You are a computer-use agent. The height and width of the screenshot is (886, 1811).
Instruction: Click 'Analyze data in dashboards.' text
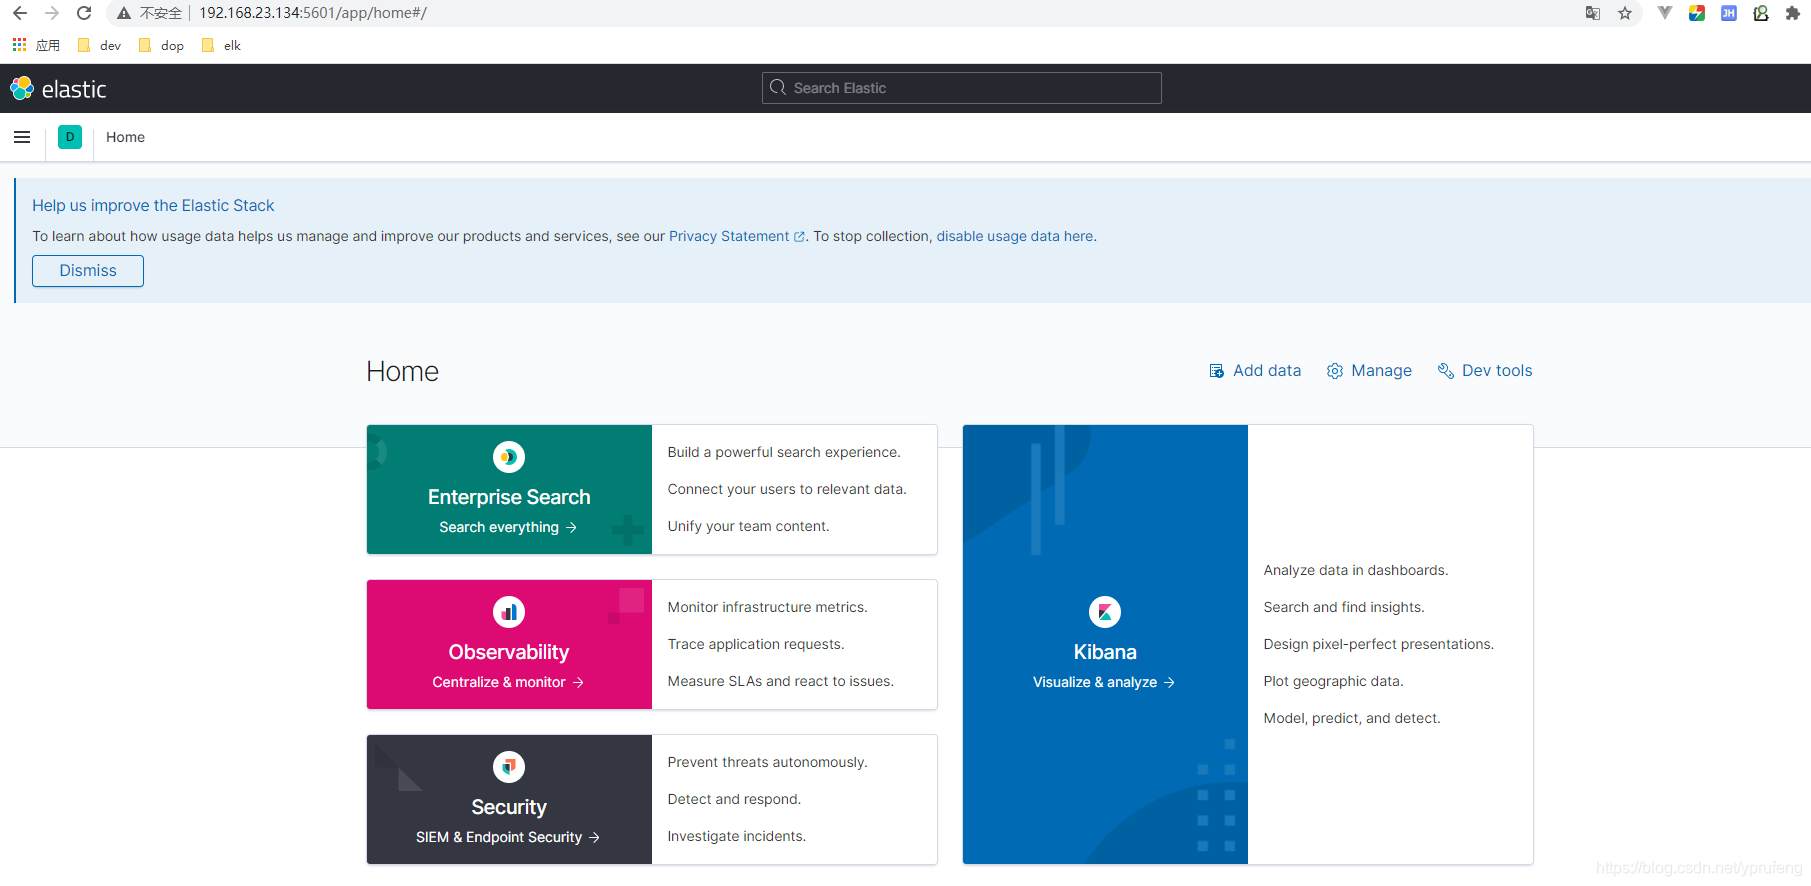pyautogui.click(x=1355, y=570)
